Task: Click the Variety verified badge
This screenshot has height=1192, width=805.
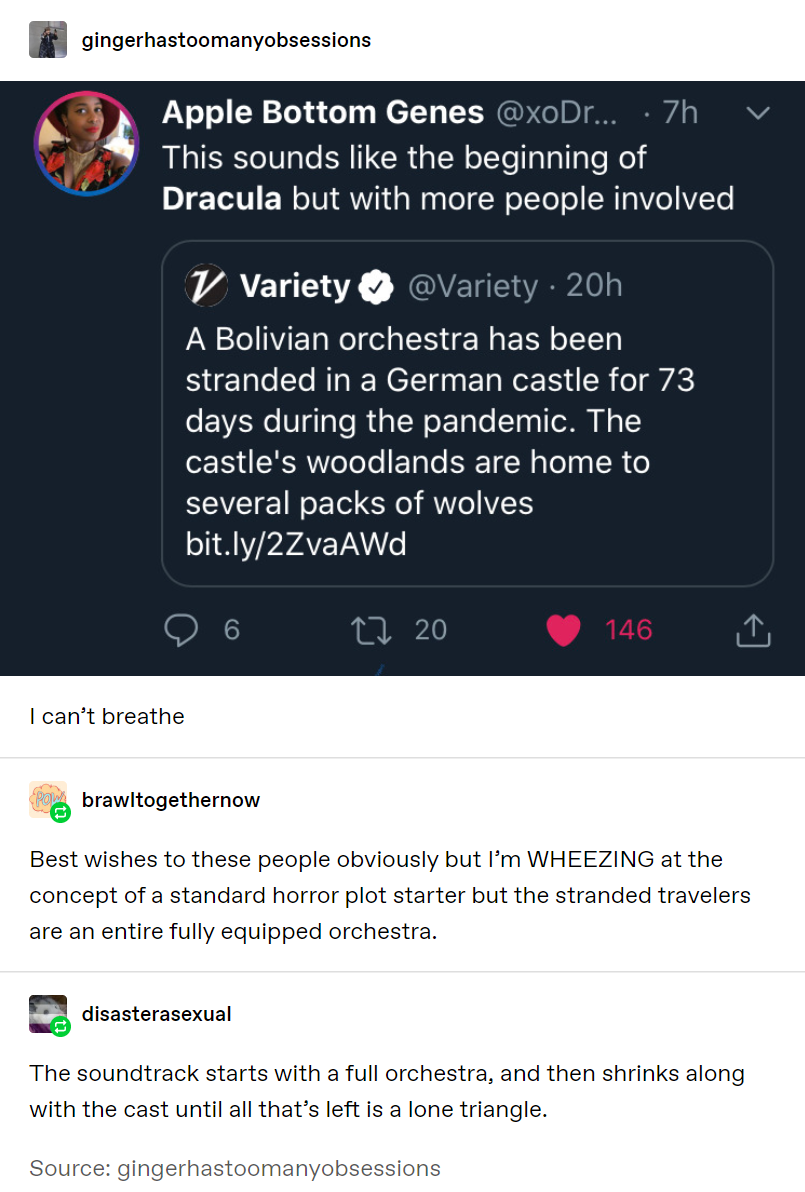Action: pyautogui.click(x=376, y=288)
